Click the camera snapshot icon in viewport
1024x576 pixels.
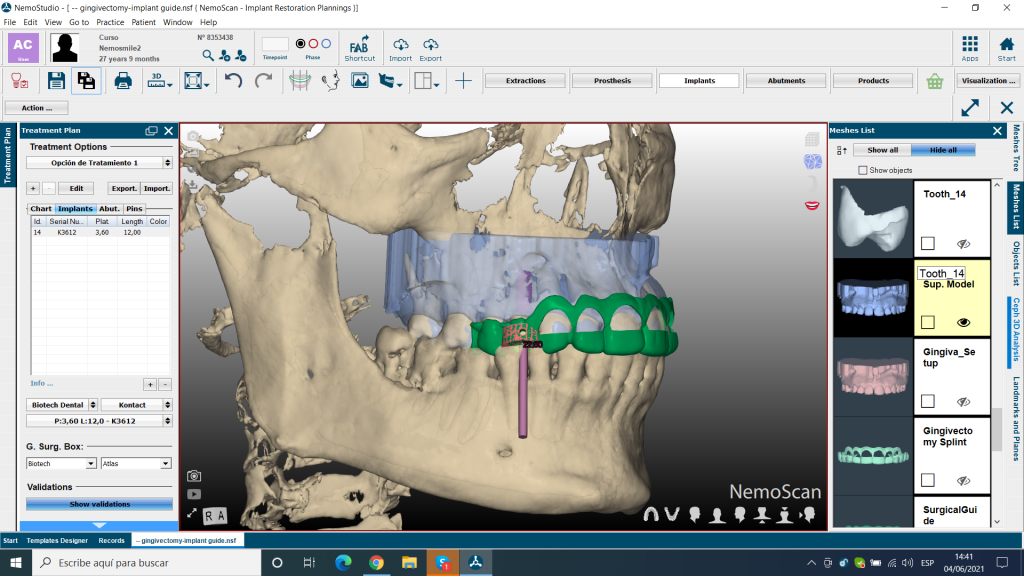pyautogui.click(x=194, y=476)
